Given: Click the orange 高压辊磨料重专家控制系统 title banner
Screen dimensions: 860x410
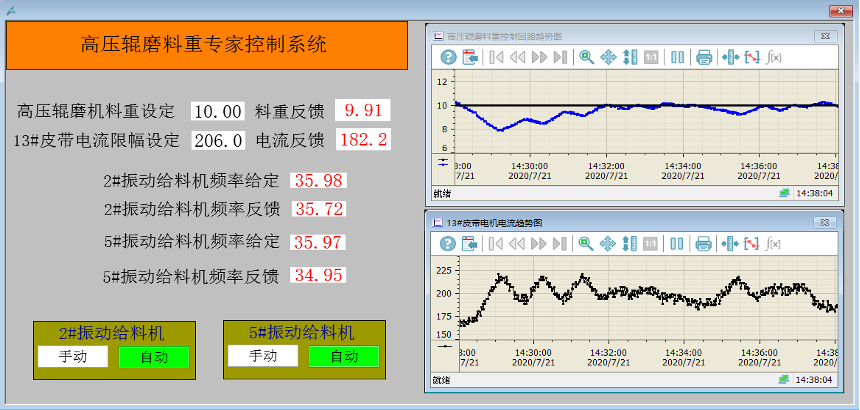Looking at the screenshot, I should pos(207,45).
